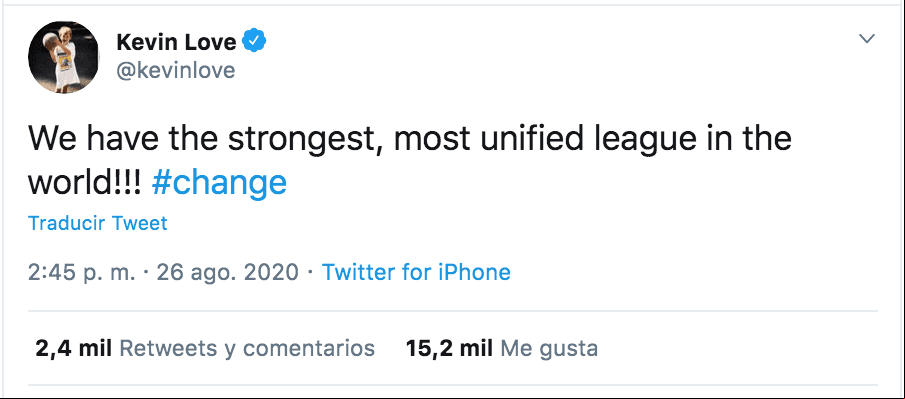Viewport: 905px width, 399px height.
Task: Click the 2,4 mil retweet count
Action: pyautogui.click(x=73, y=348)
